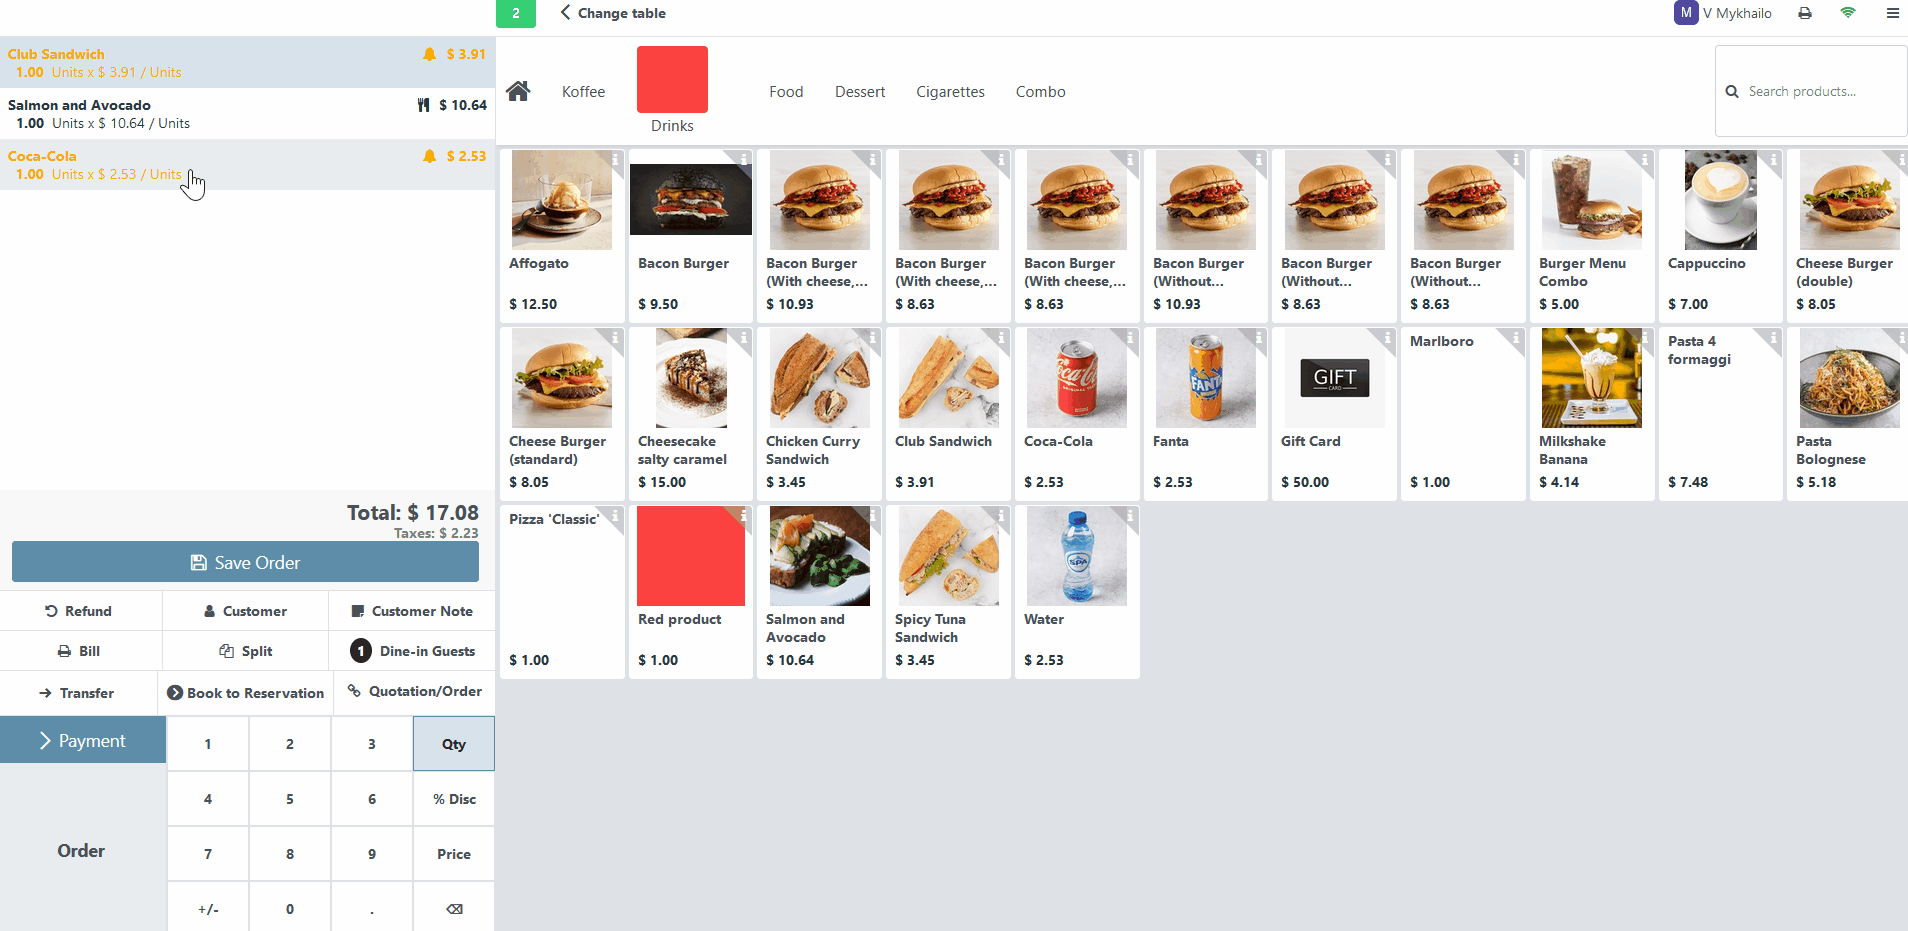Click the Save Order button

coord(245,562)
